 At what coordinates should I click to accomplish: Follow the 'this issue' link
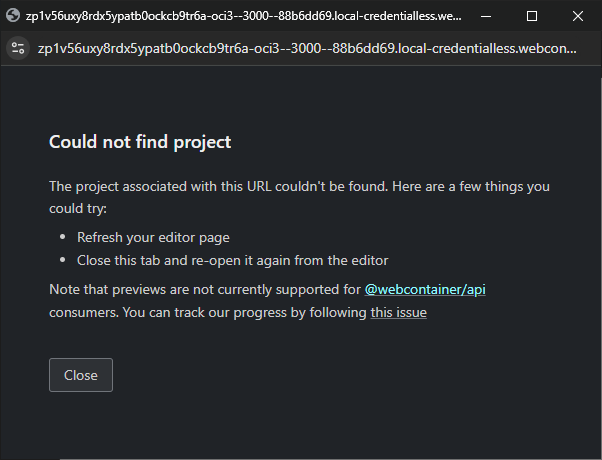click(399, 312)
